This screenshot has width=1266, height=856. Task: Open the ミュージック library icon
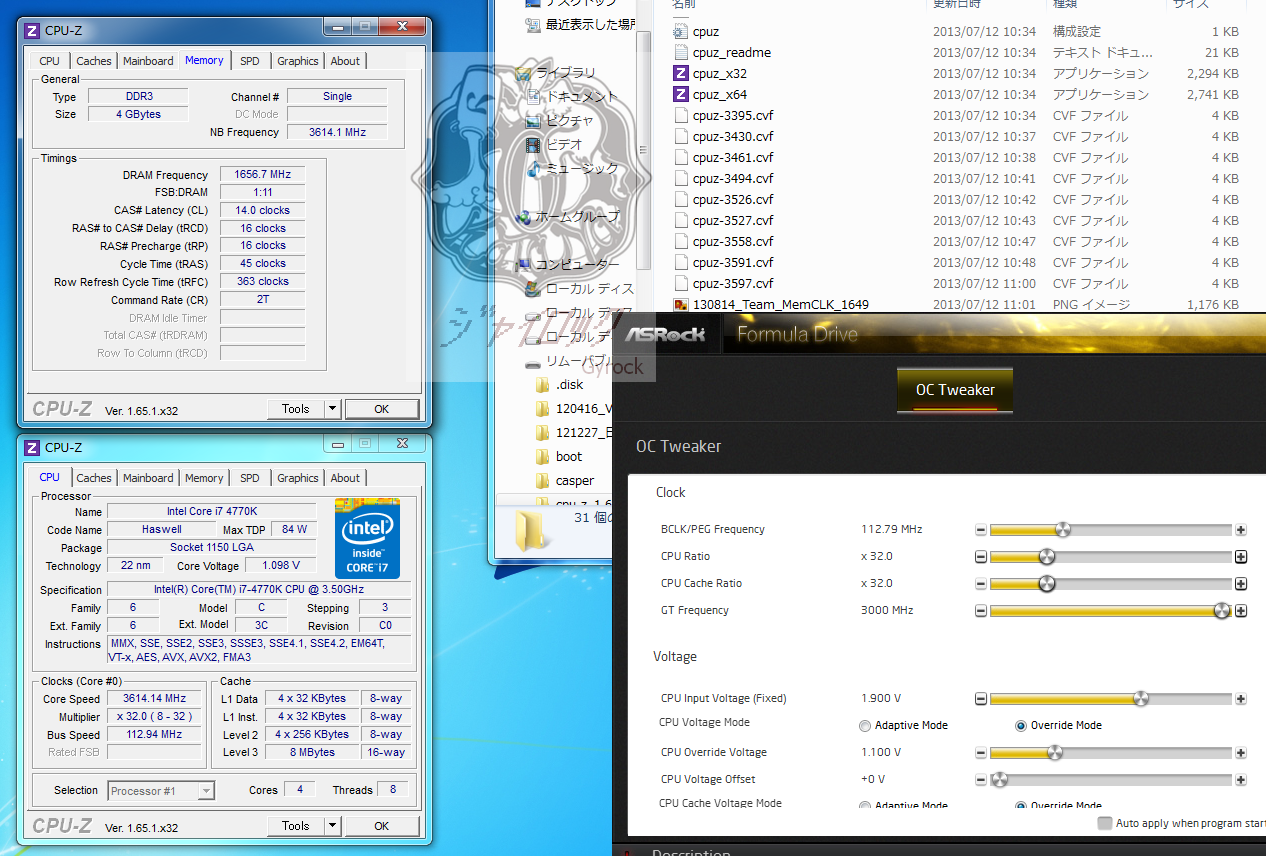point(533,168)
